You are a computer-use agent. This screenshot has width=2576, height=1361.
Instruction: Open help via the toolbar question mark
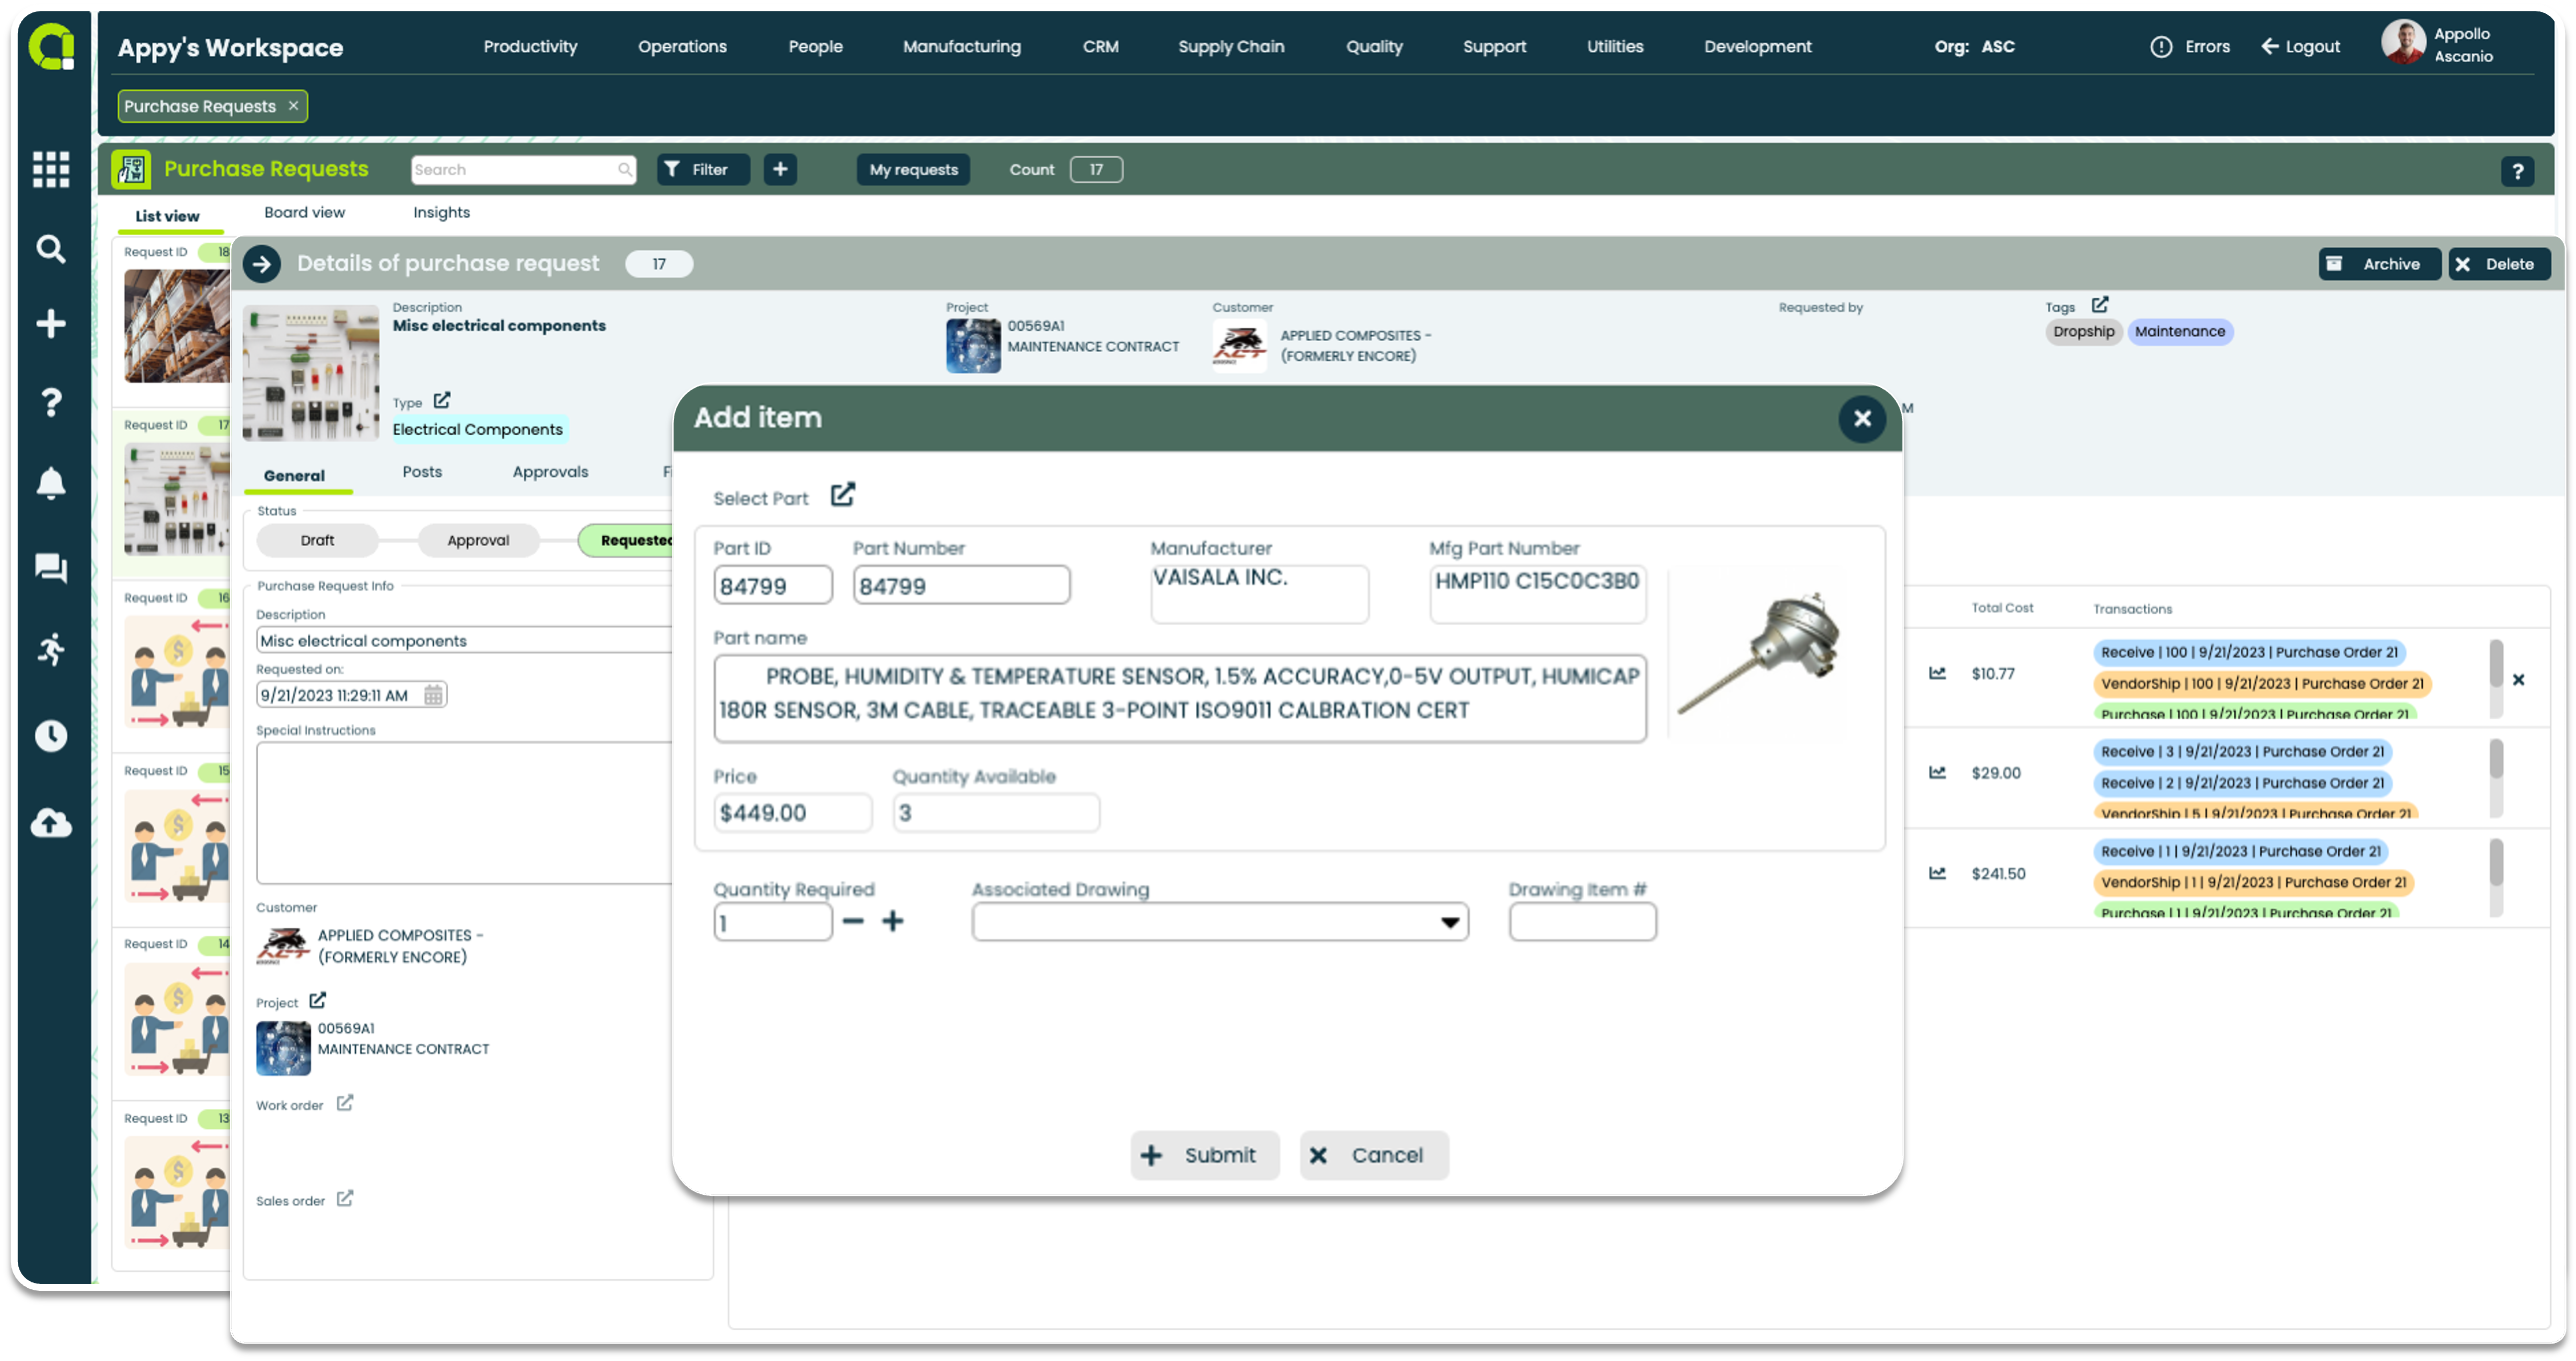tap(2517, 171)
